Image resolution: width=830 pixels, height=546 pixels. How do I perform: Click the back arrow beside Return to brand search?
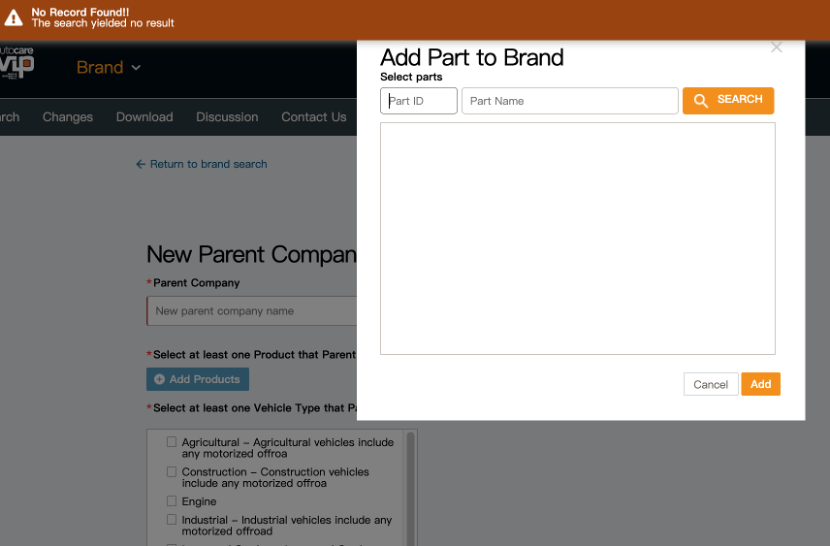pyautogui.click(x=141, y=164)
